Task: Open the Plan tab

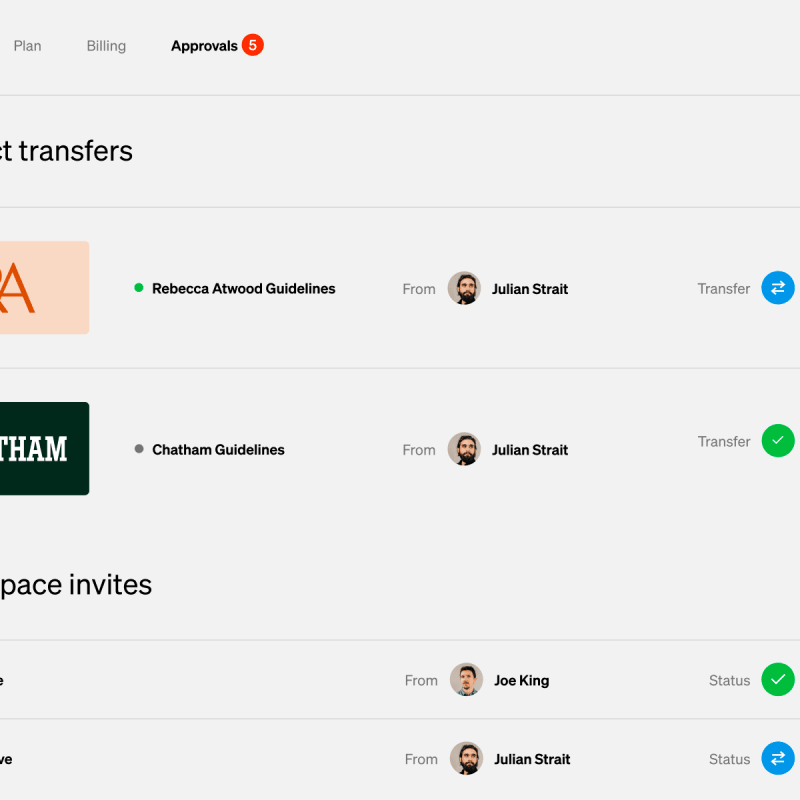Action: click(28, 46)
